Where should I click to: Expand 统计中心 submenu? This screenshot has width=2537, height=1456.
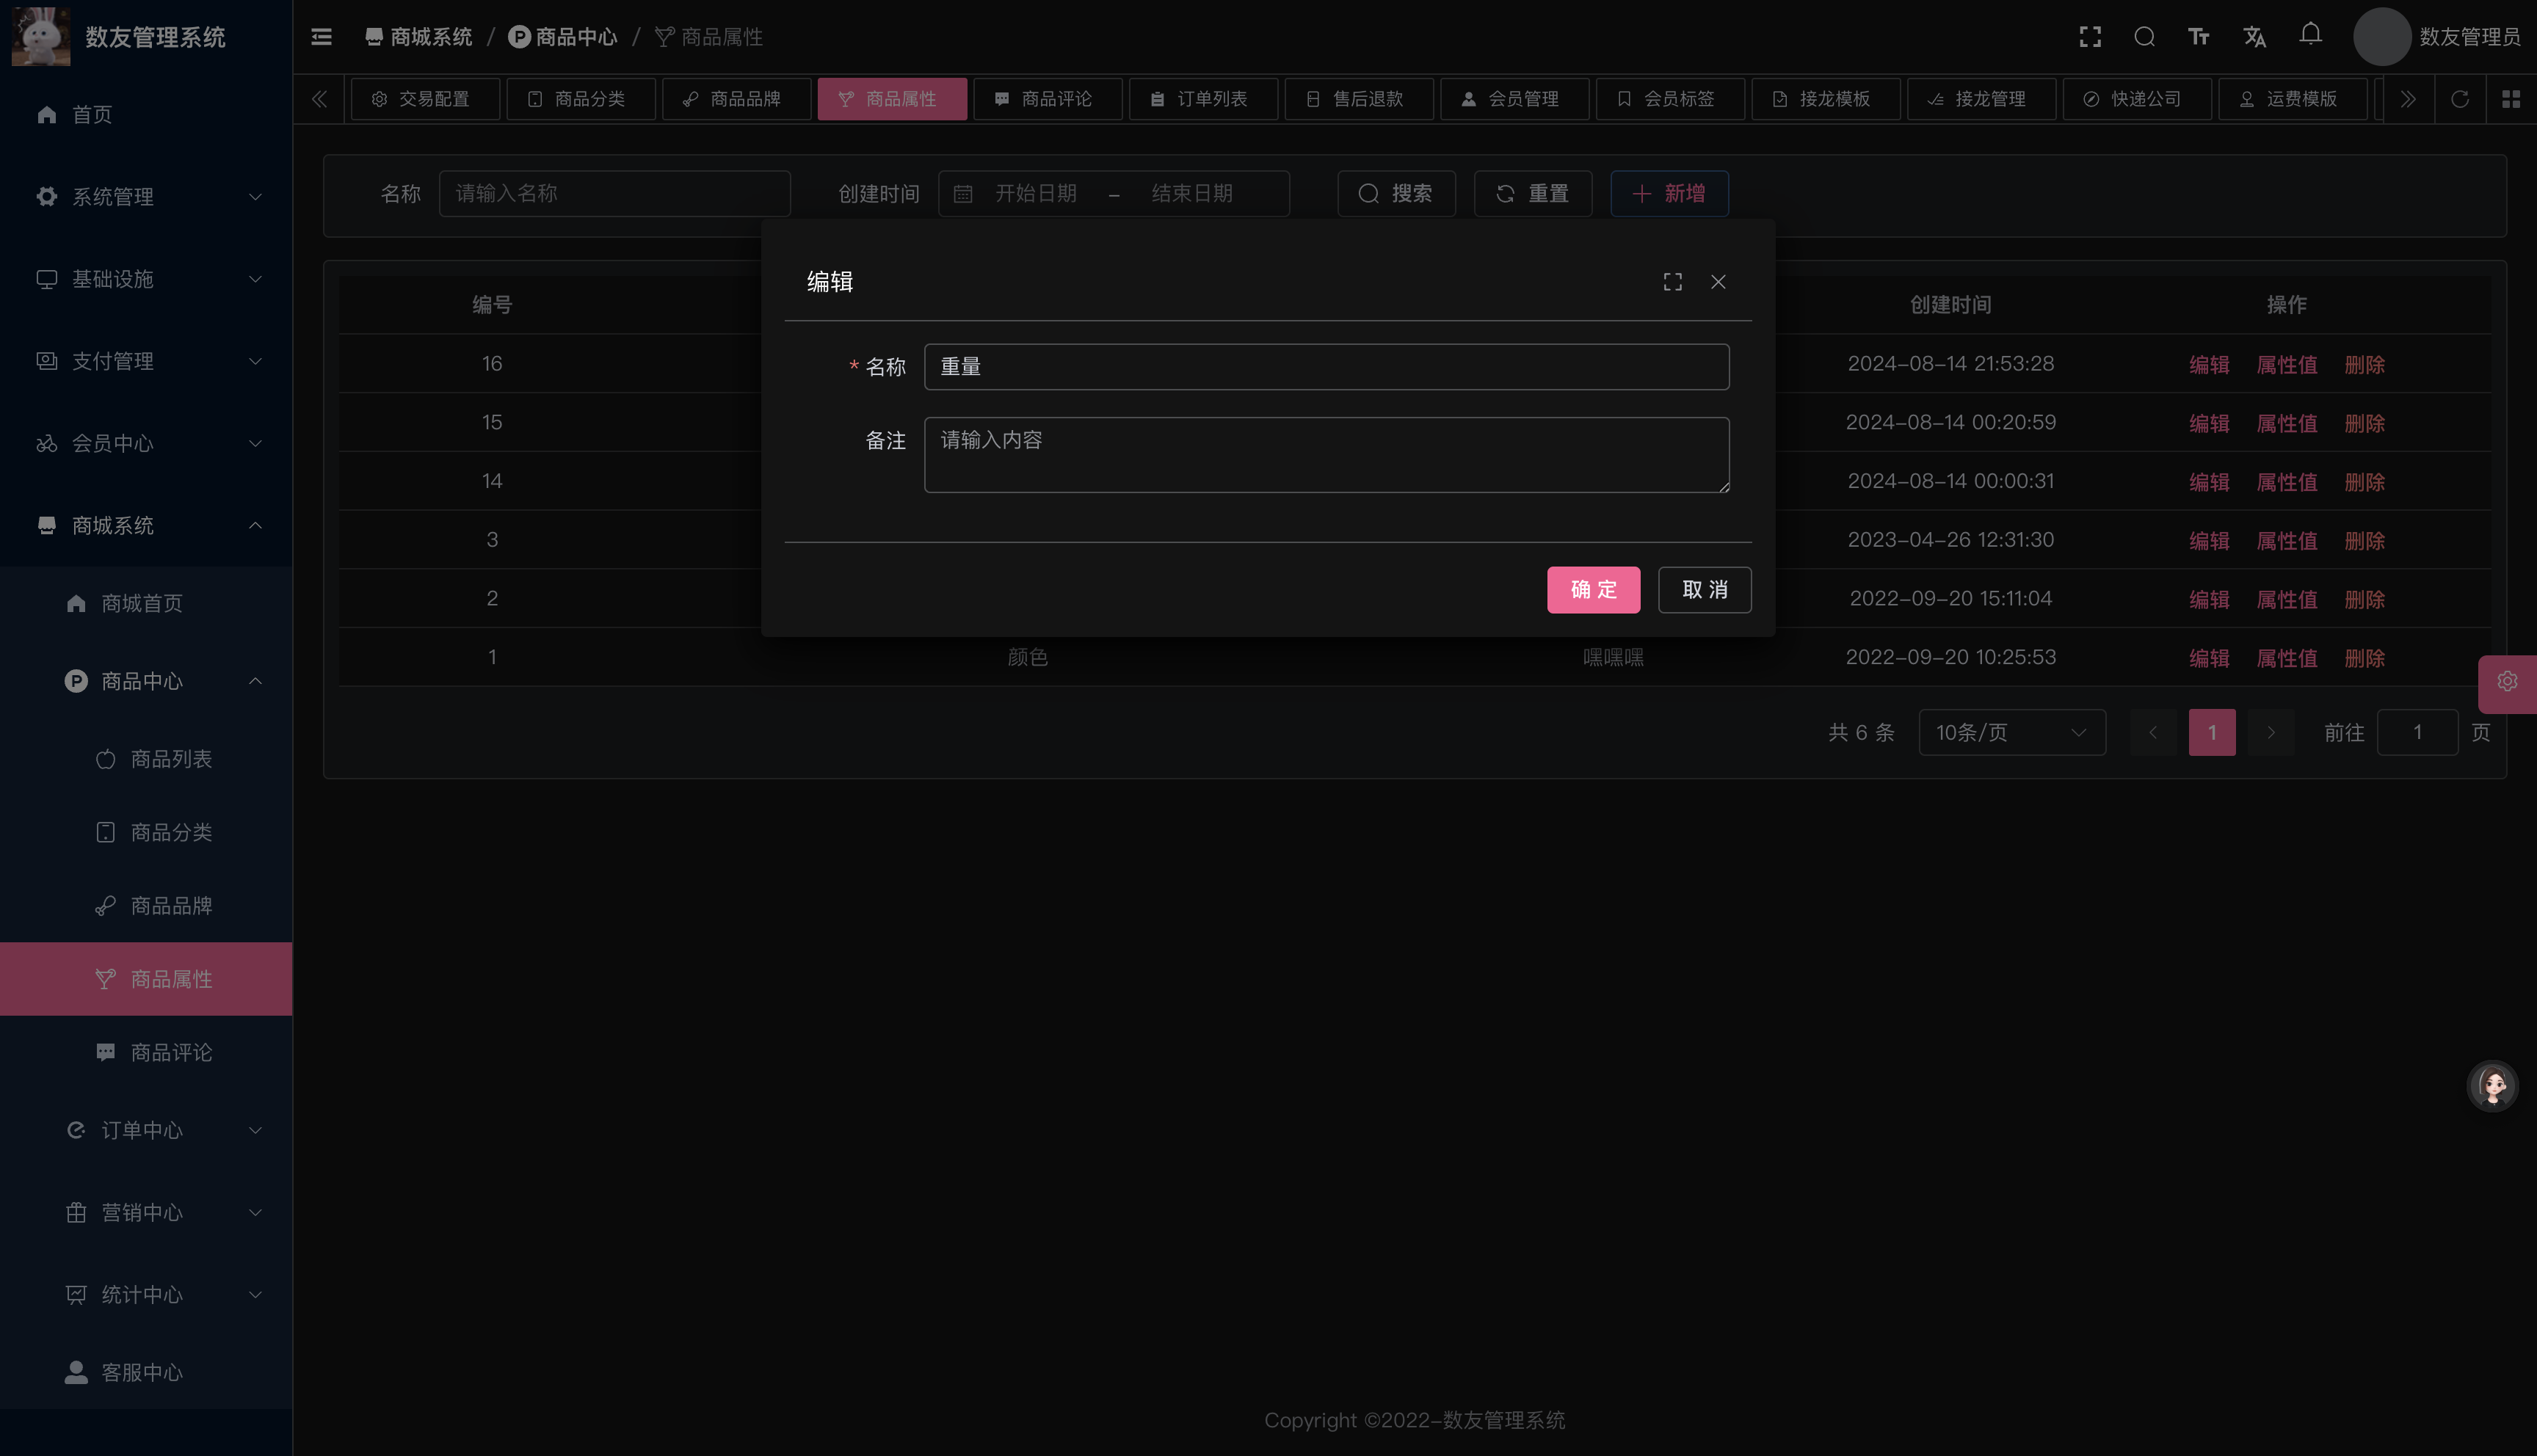(146, 1294)
